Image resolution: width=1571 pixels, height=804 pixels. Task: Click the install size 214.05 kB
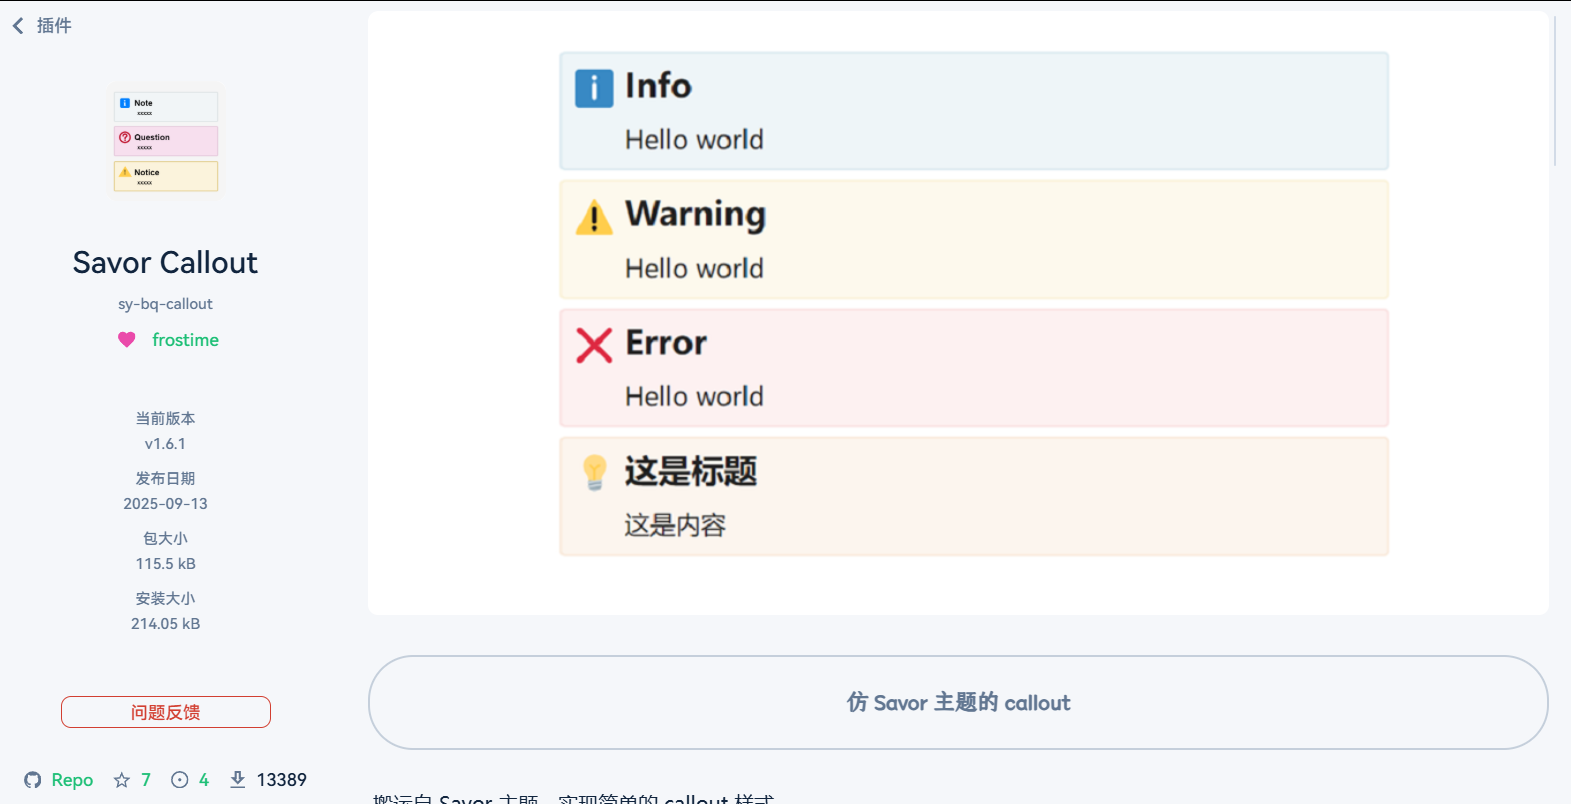166,624
